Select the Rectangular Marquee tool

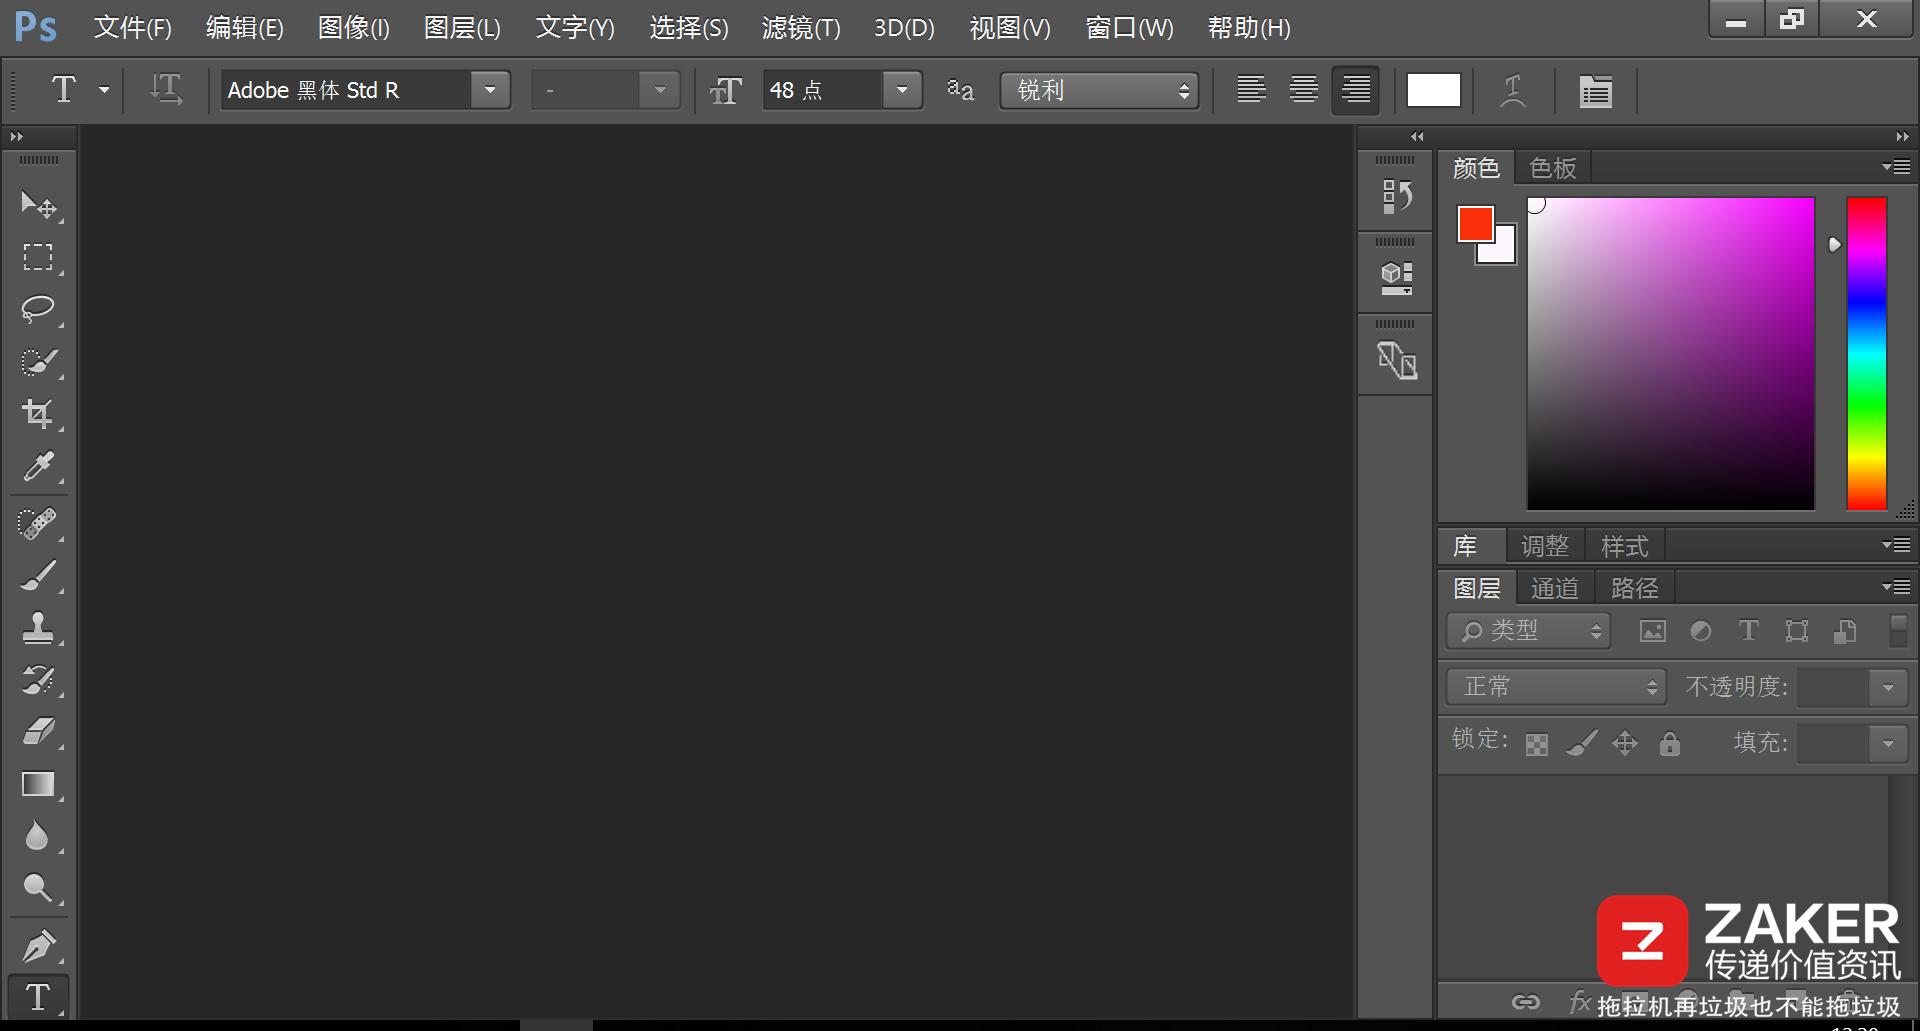pyautogui.click(x=39, y=257)
